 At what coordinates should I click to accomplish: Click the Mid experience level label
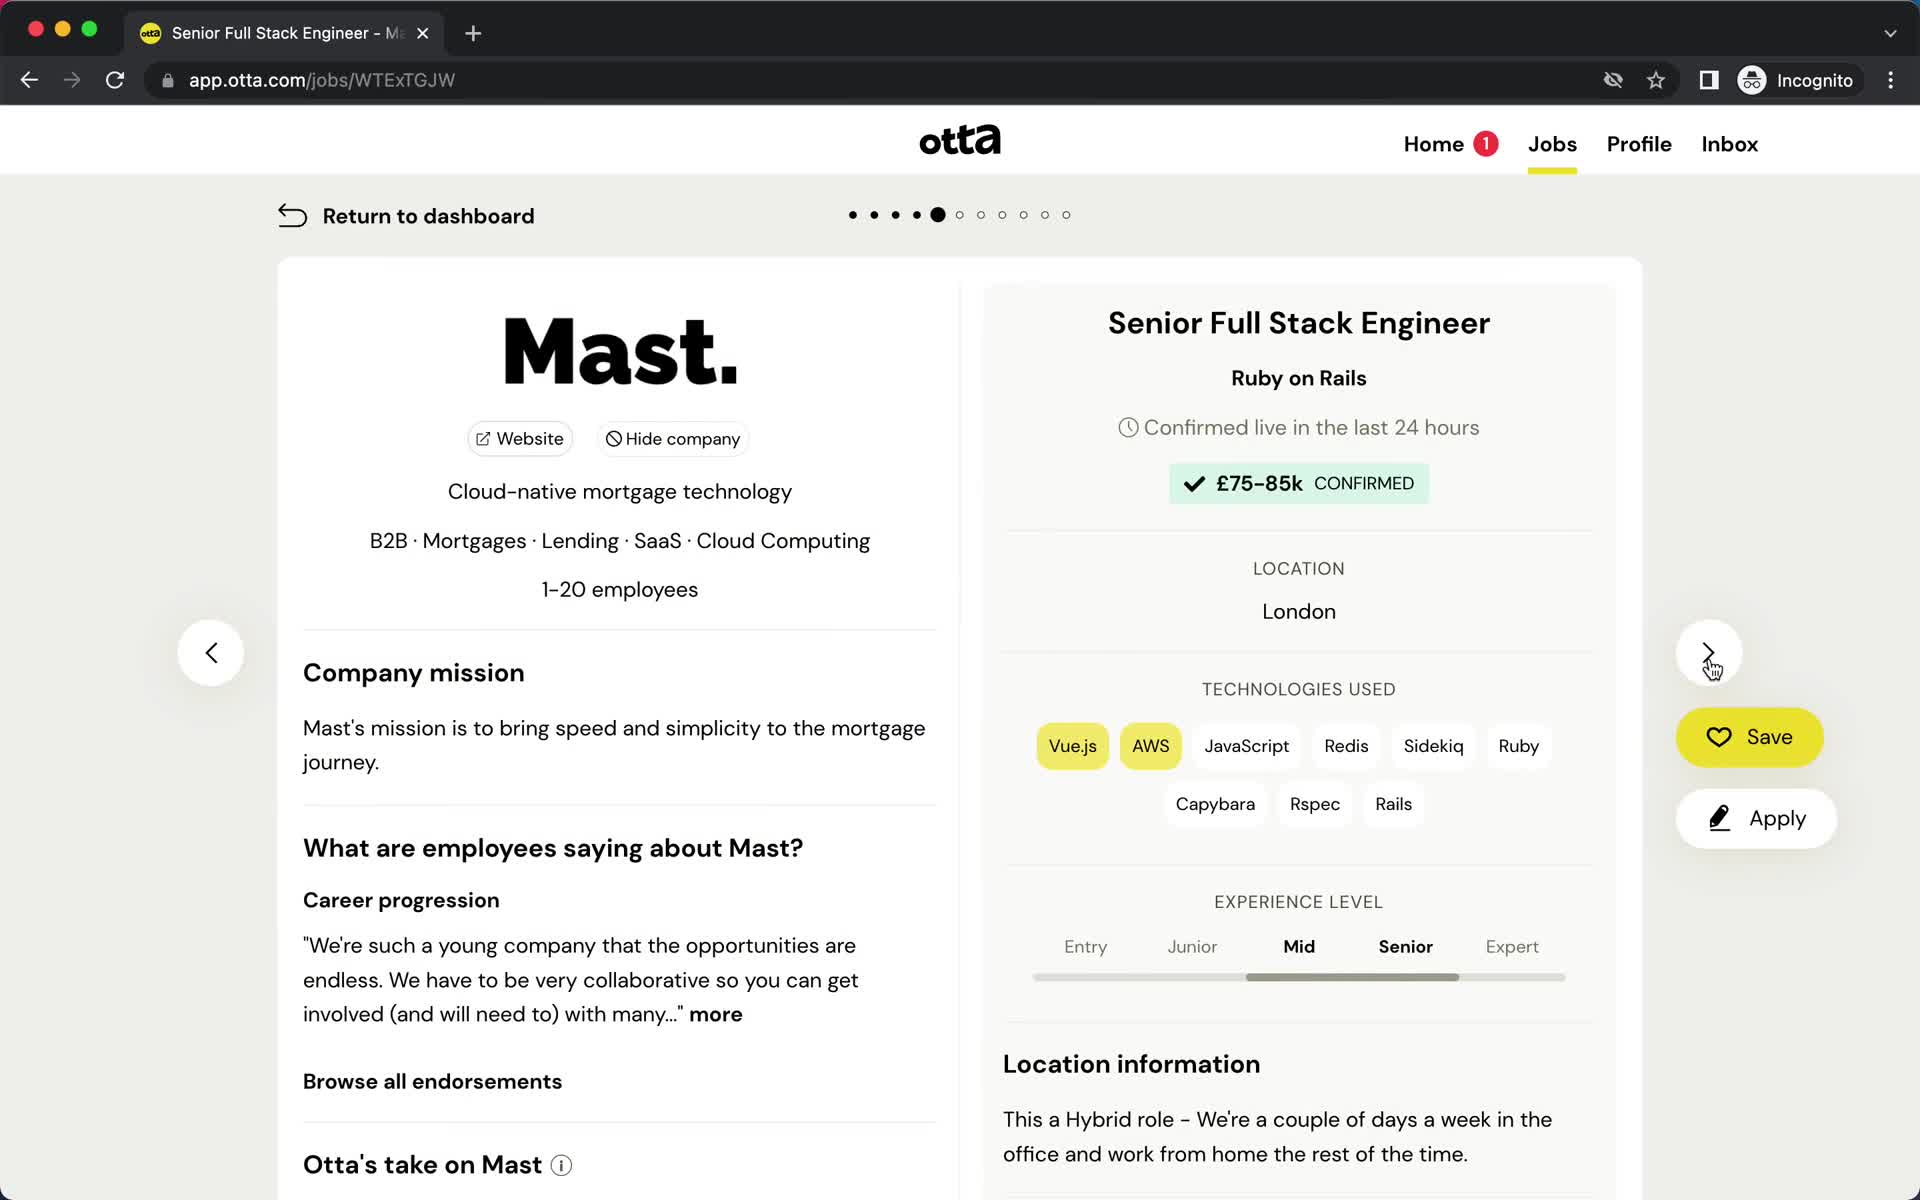[x=1298, y=946]
